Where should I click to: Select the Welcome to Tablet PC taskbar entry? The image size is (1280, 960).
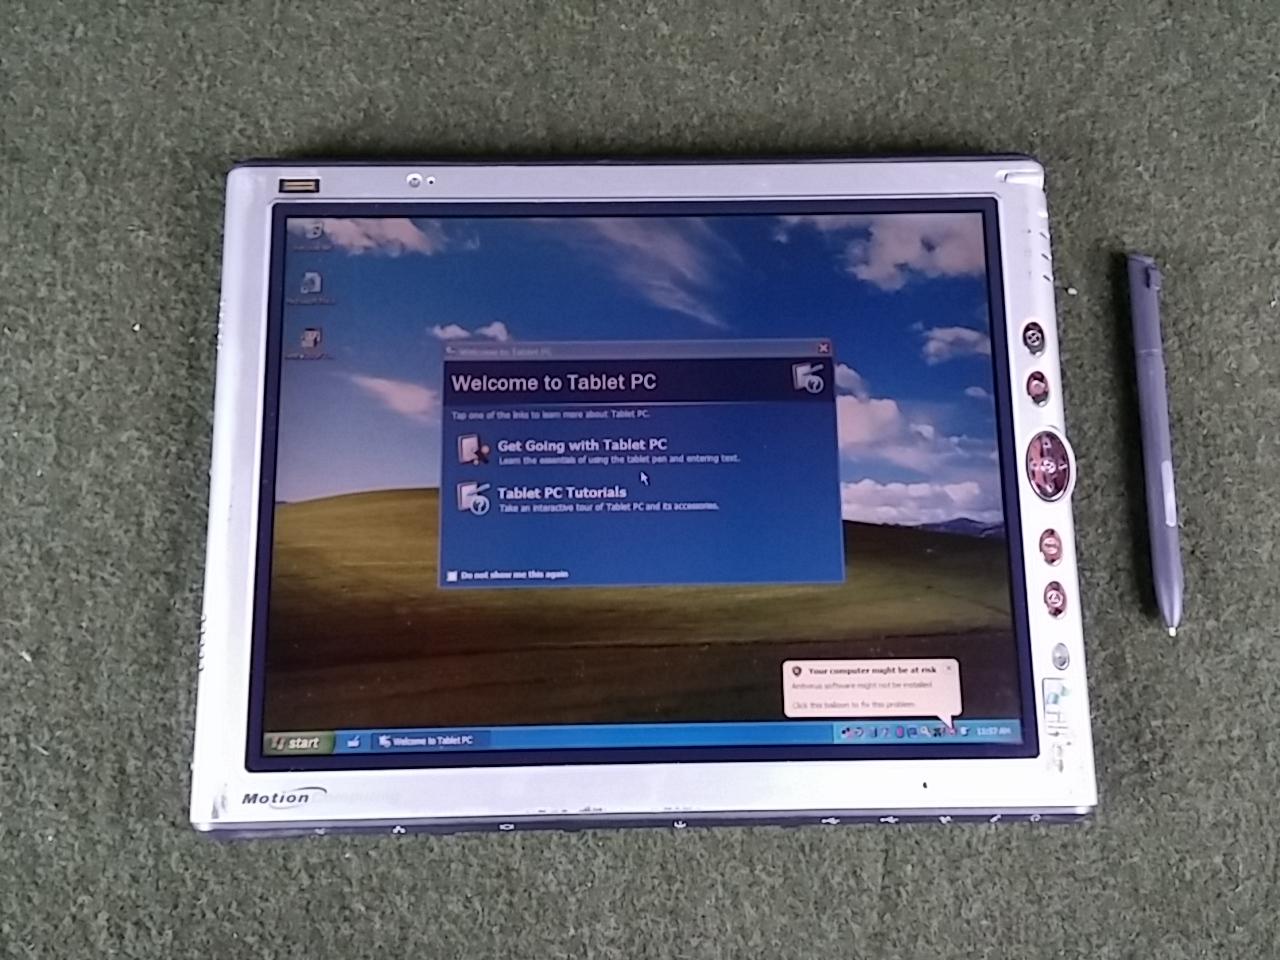point(428,740)
